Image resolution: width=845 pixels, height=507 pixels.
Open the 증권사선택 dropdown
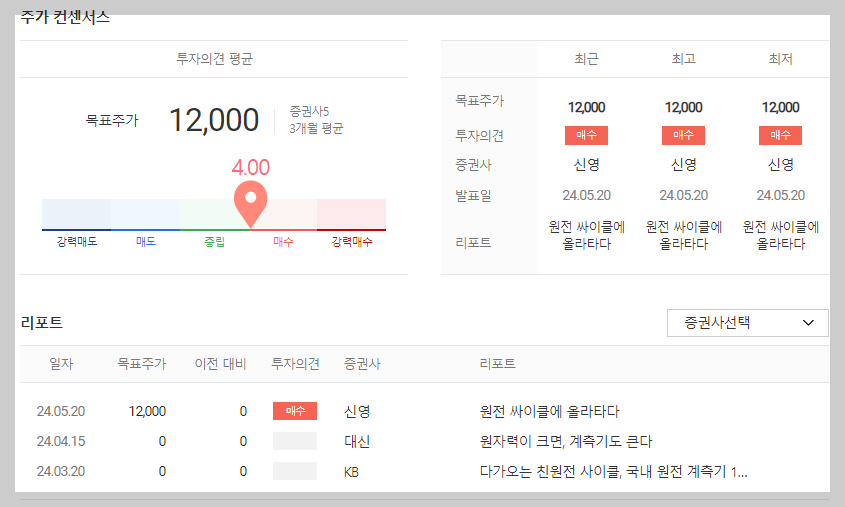pyautogui.click(x=747, y=323)
